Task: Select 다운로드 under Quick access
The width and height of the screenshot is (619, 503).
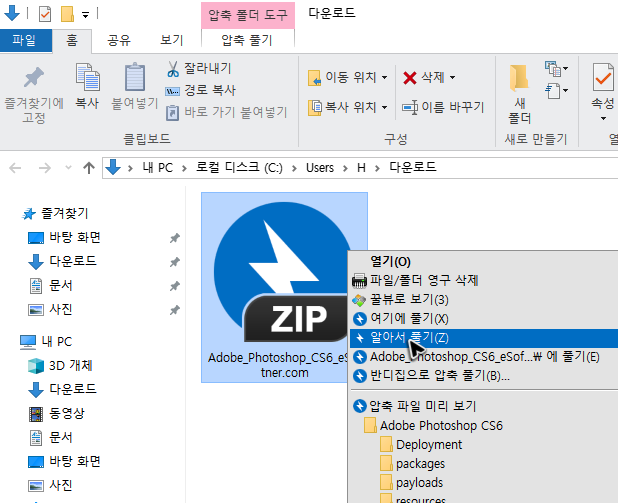Action: [x=63, y=261]
